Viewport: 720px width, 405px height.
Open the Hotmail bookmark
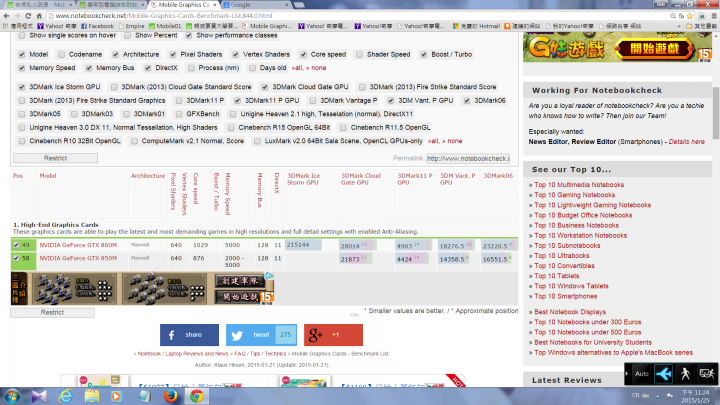476,26
